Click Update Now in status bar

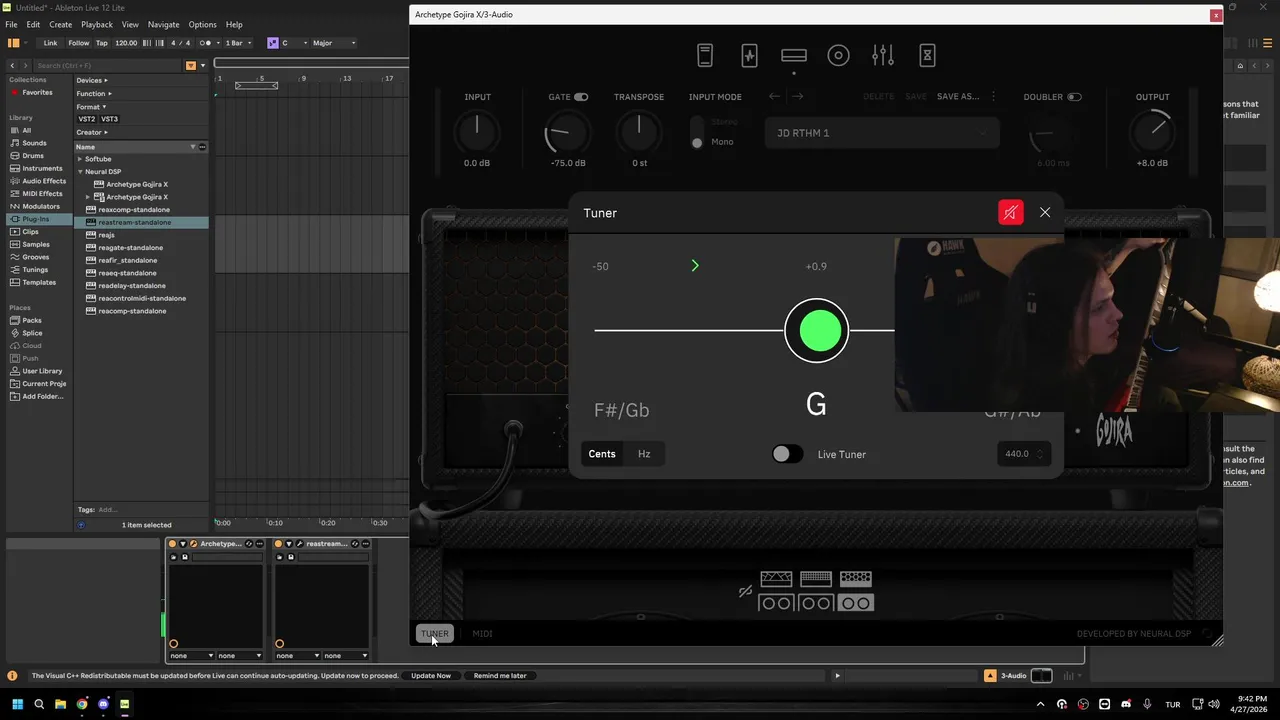[x=431, y=676]
